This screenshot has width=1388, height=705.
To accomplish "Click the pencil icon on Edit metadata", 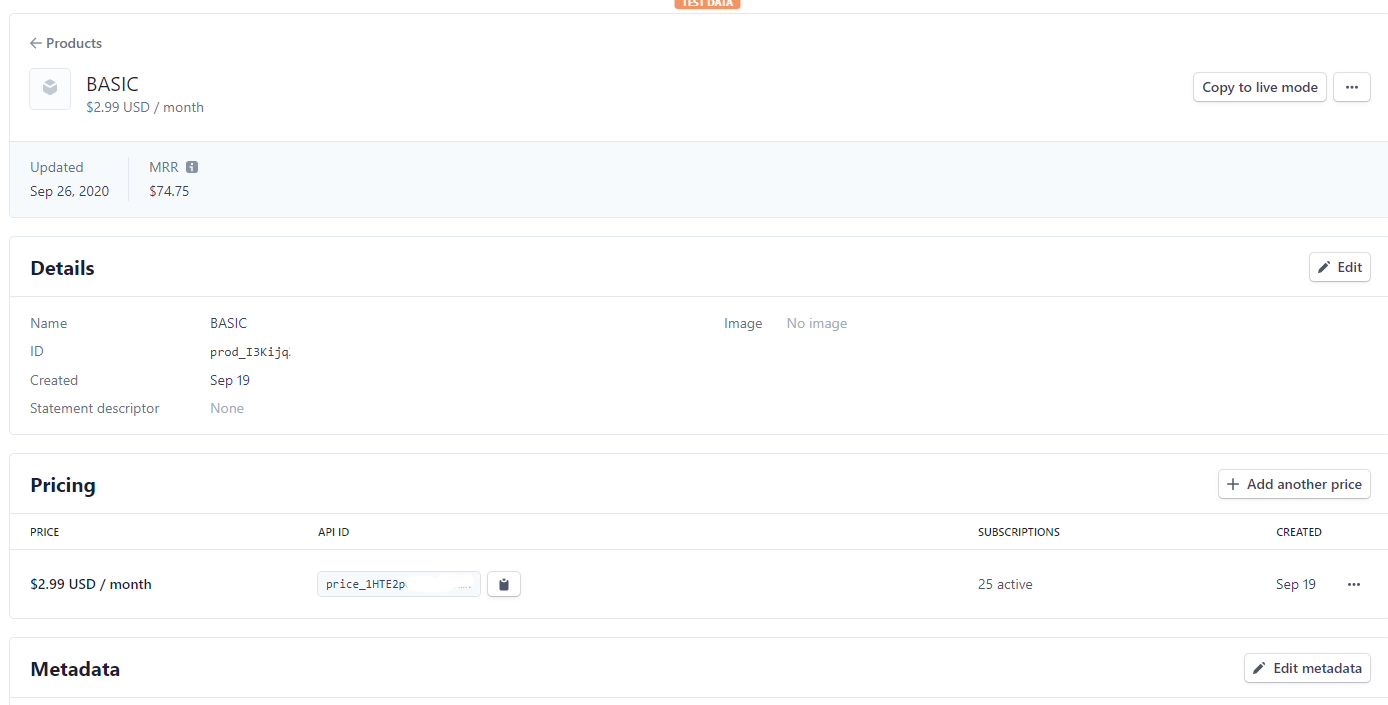I will tap(1258, 668).
